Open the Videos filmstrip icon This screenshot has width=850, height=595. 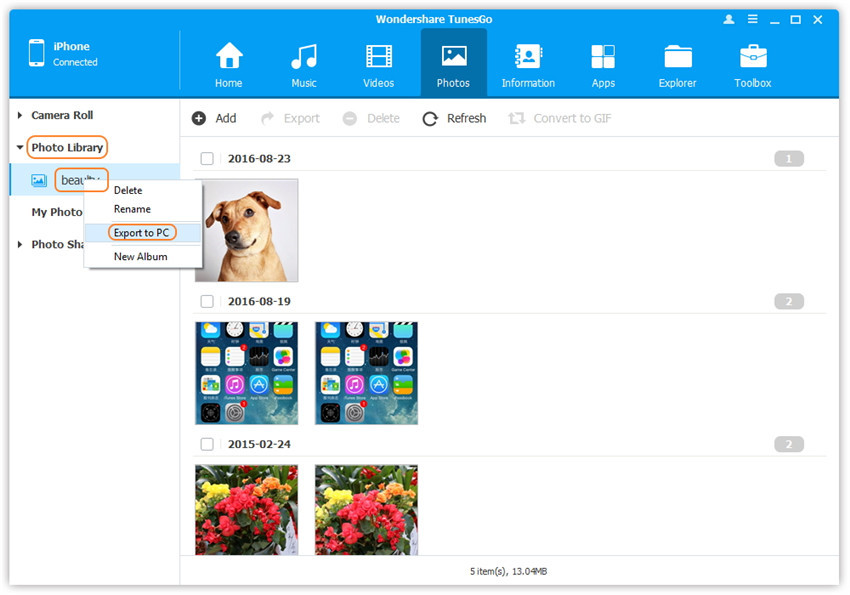tap(378, 56)
